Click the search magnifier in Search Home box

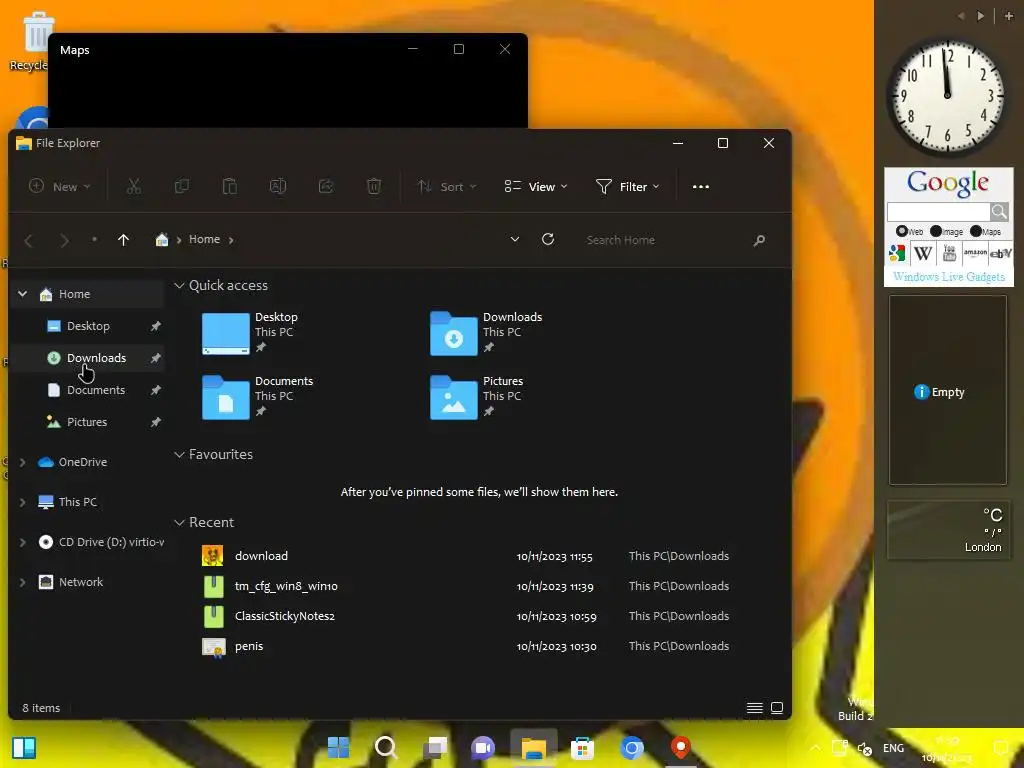pyautogui.click(x=759, y=240)
